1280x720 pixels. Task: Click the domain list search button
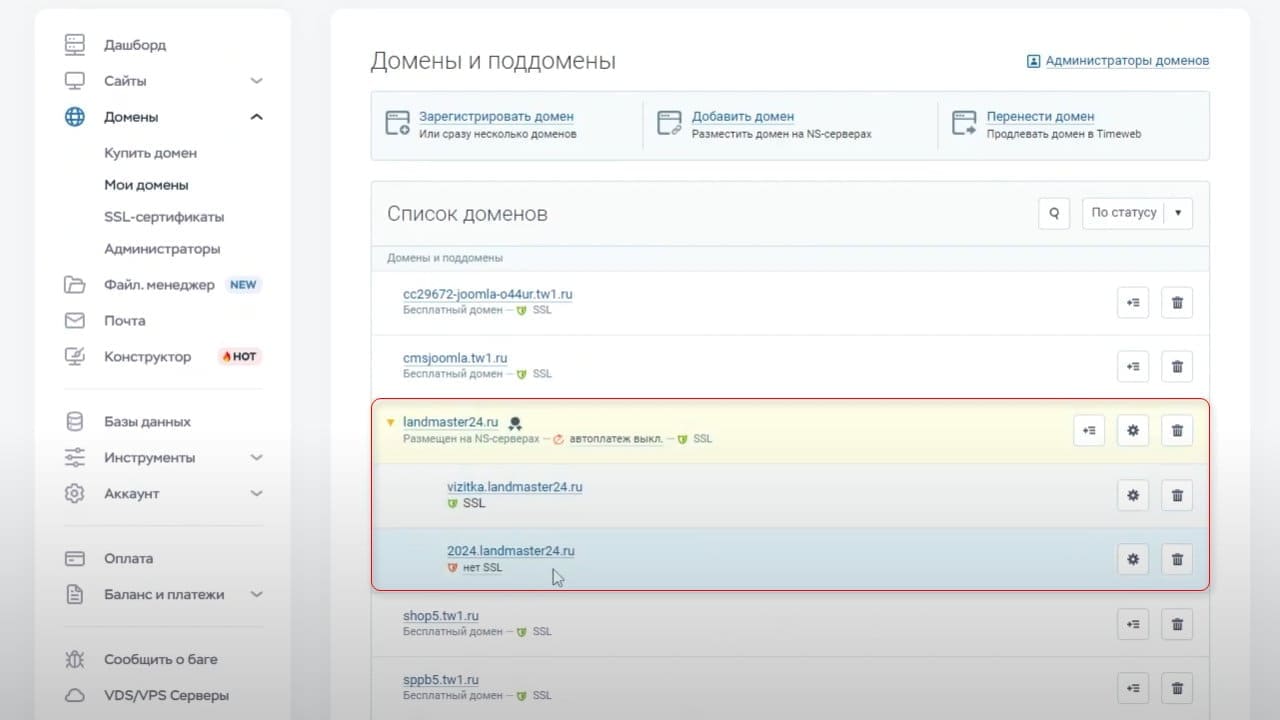(x=1054, y=213)
